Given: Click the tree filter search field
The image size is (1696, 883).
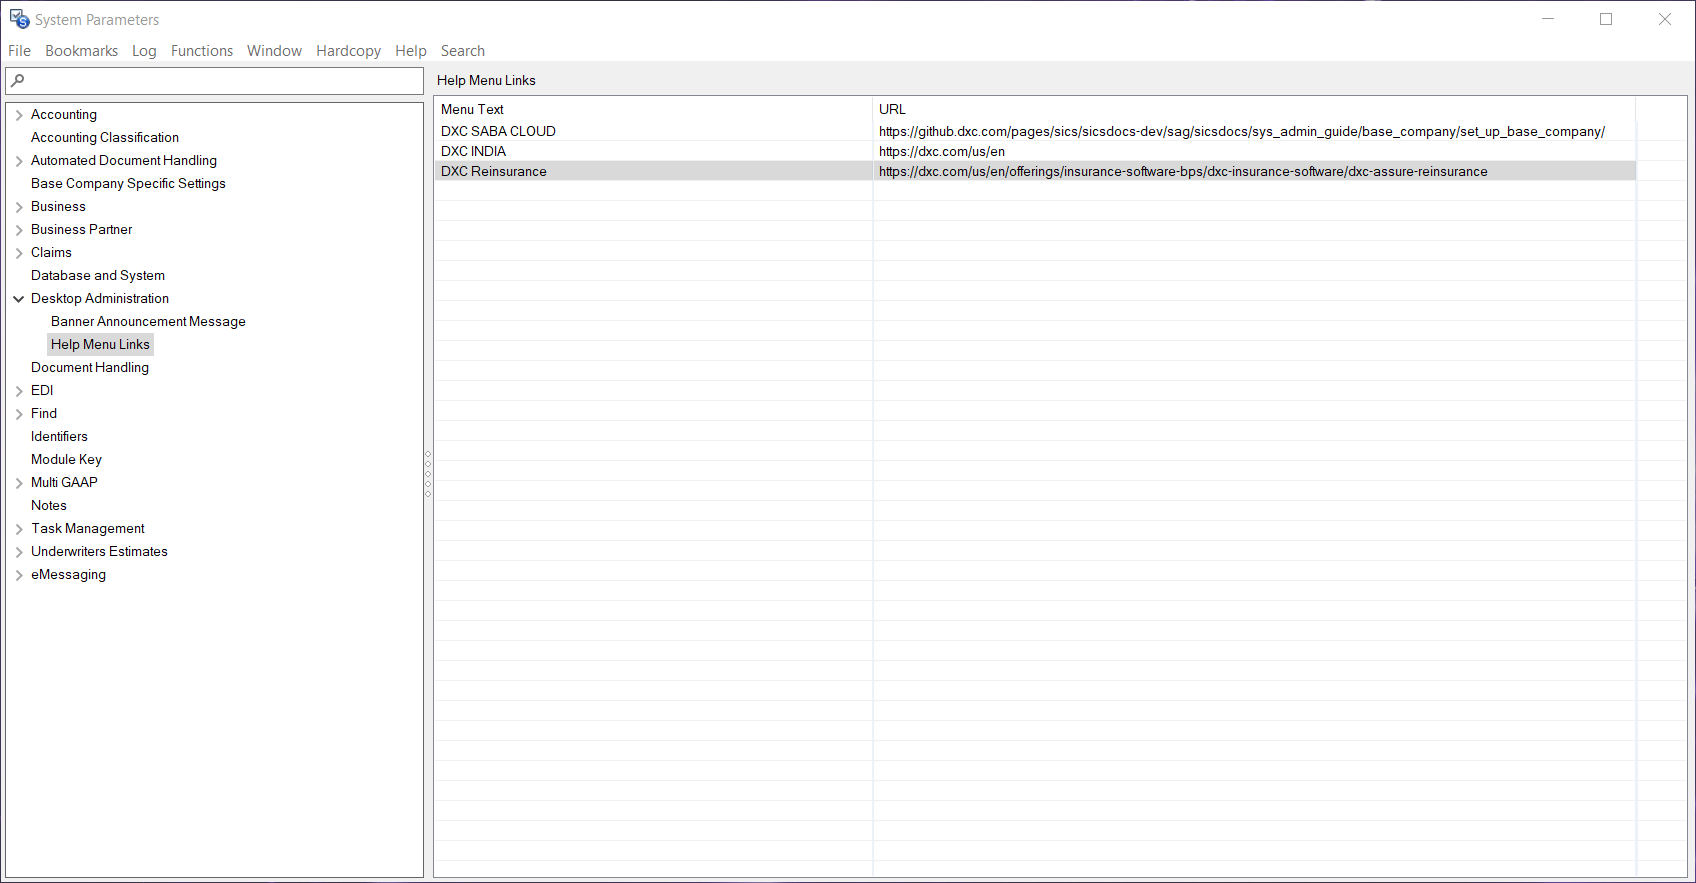Looking at the screenshot, I should 214,81.
